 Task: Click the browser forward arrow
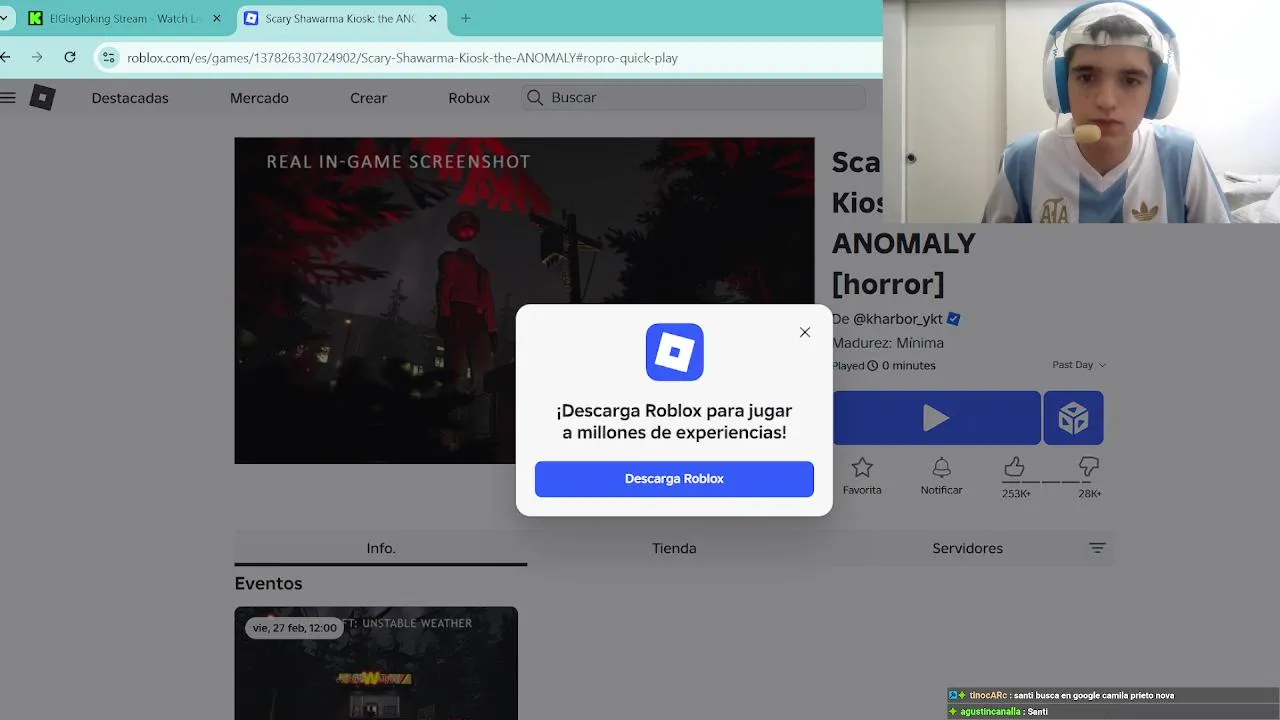click(x=37, y=57)
